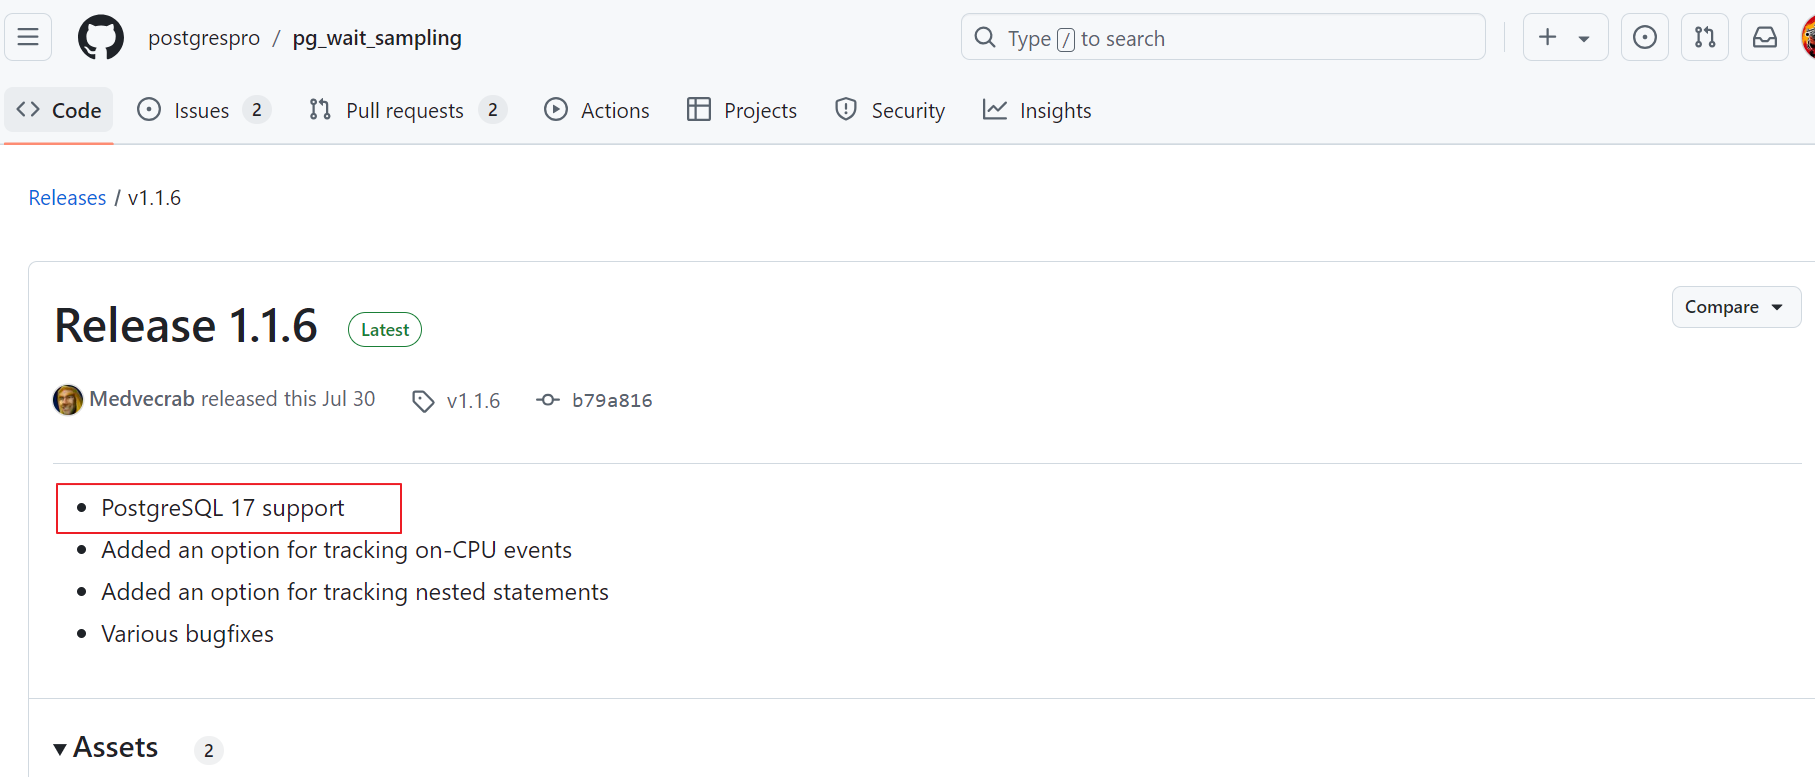Go to the Actions tab
This screenshot has width=1815, height=777.
tap(597, 110)
